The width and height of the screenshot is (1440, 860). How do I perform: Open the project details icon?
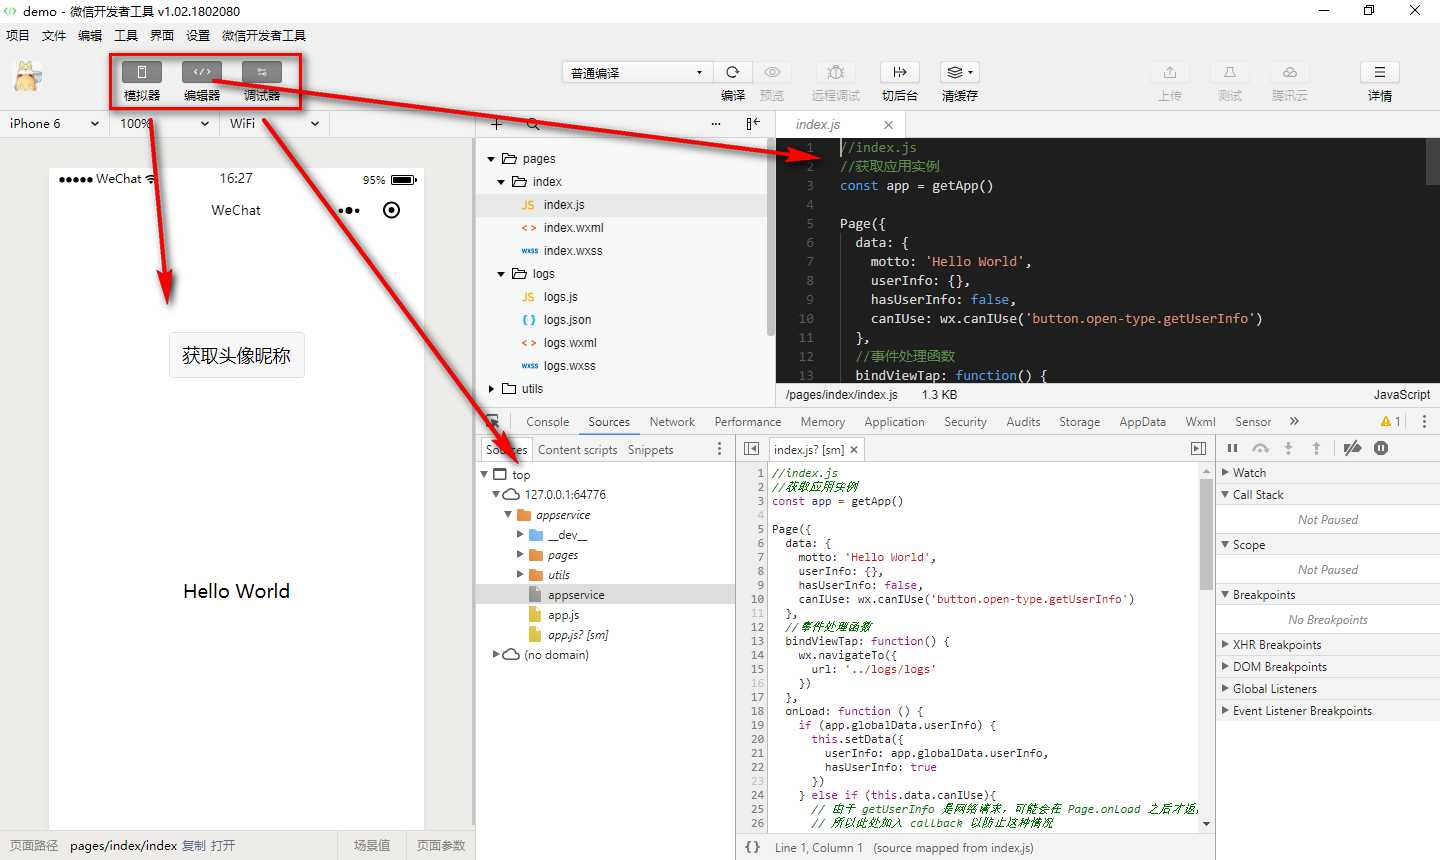point(1380,72)
